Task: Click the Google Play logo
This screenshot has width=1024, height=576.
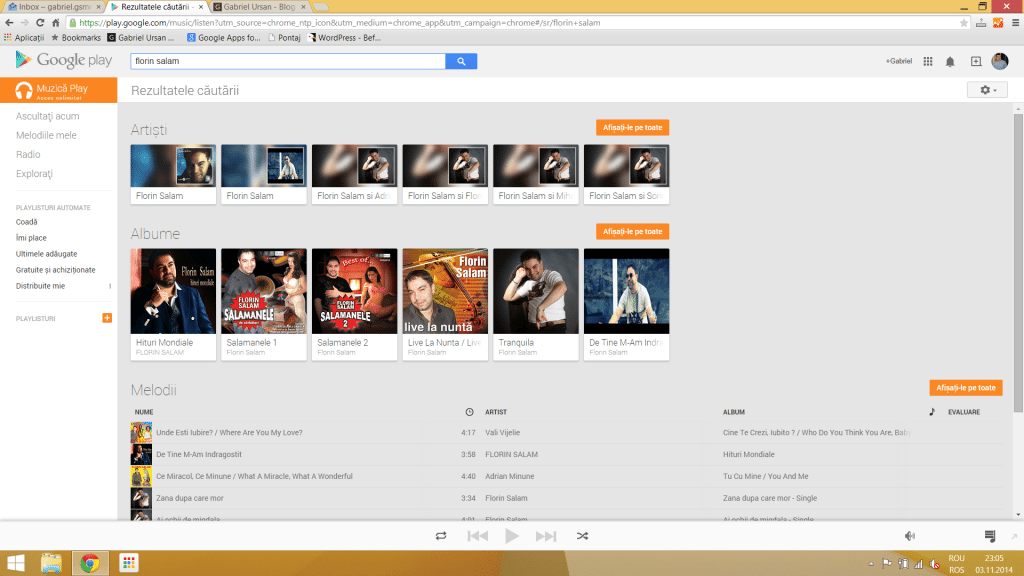Action: [64, 60]
